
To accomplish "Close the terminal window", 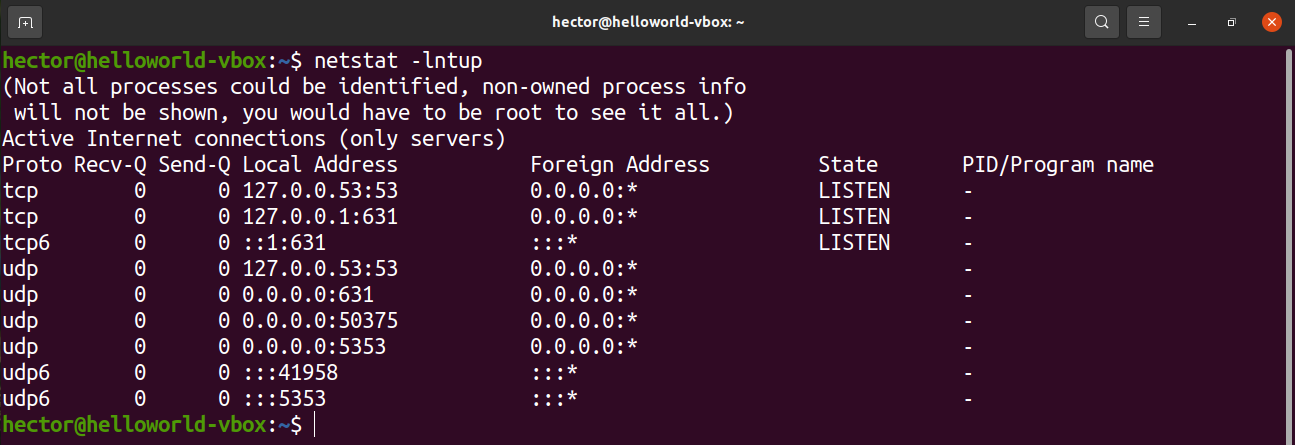I will coord(1272,22).
